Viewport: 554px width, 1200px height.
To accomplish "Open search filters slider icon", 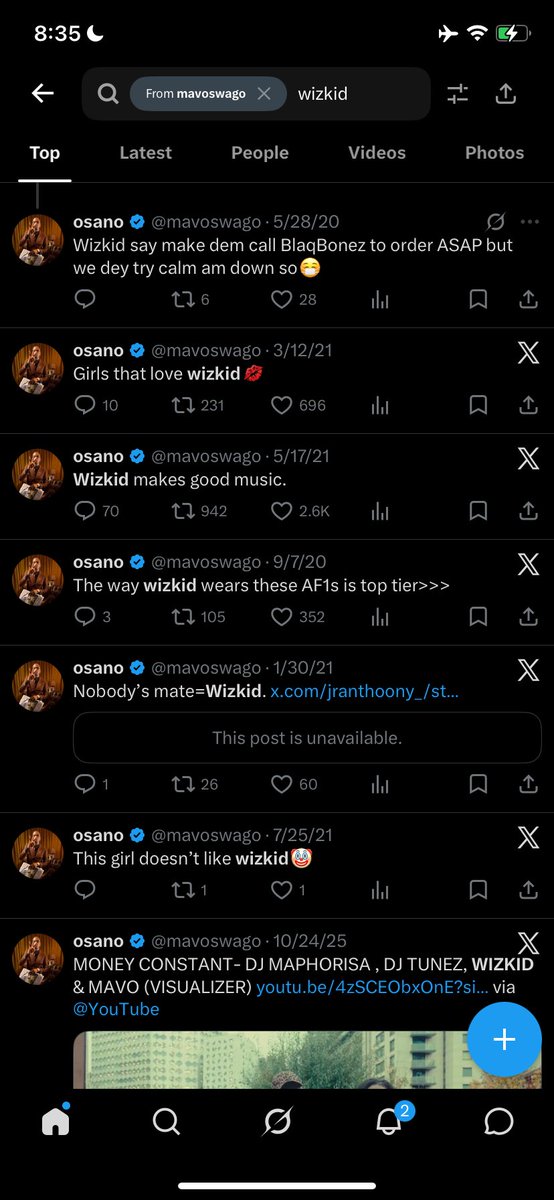I will [457, 94].
